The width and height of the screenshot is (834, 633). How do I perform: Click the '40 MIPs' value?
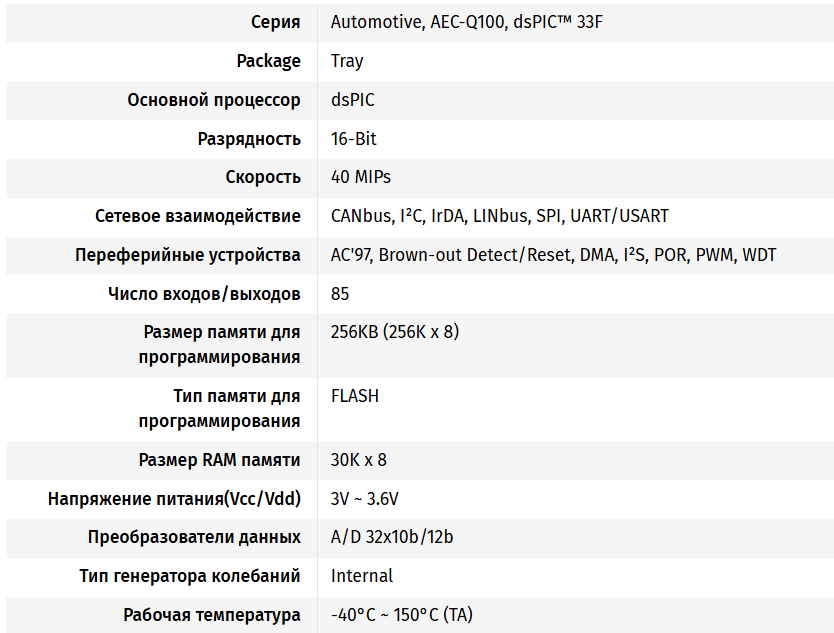click(361, 177)
